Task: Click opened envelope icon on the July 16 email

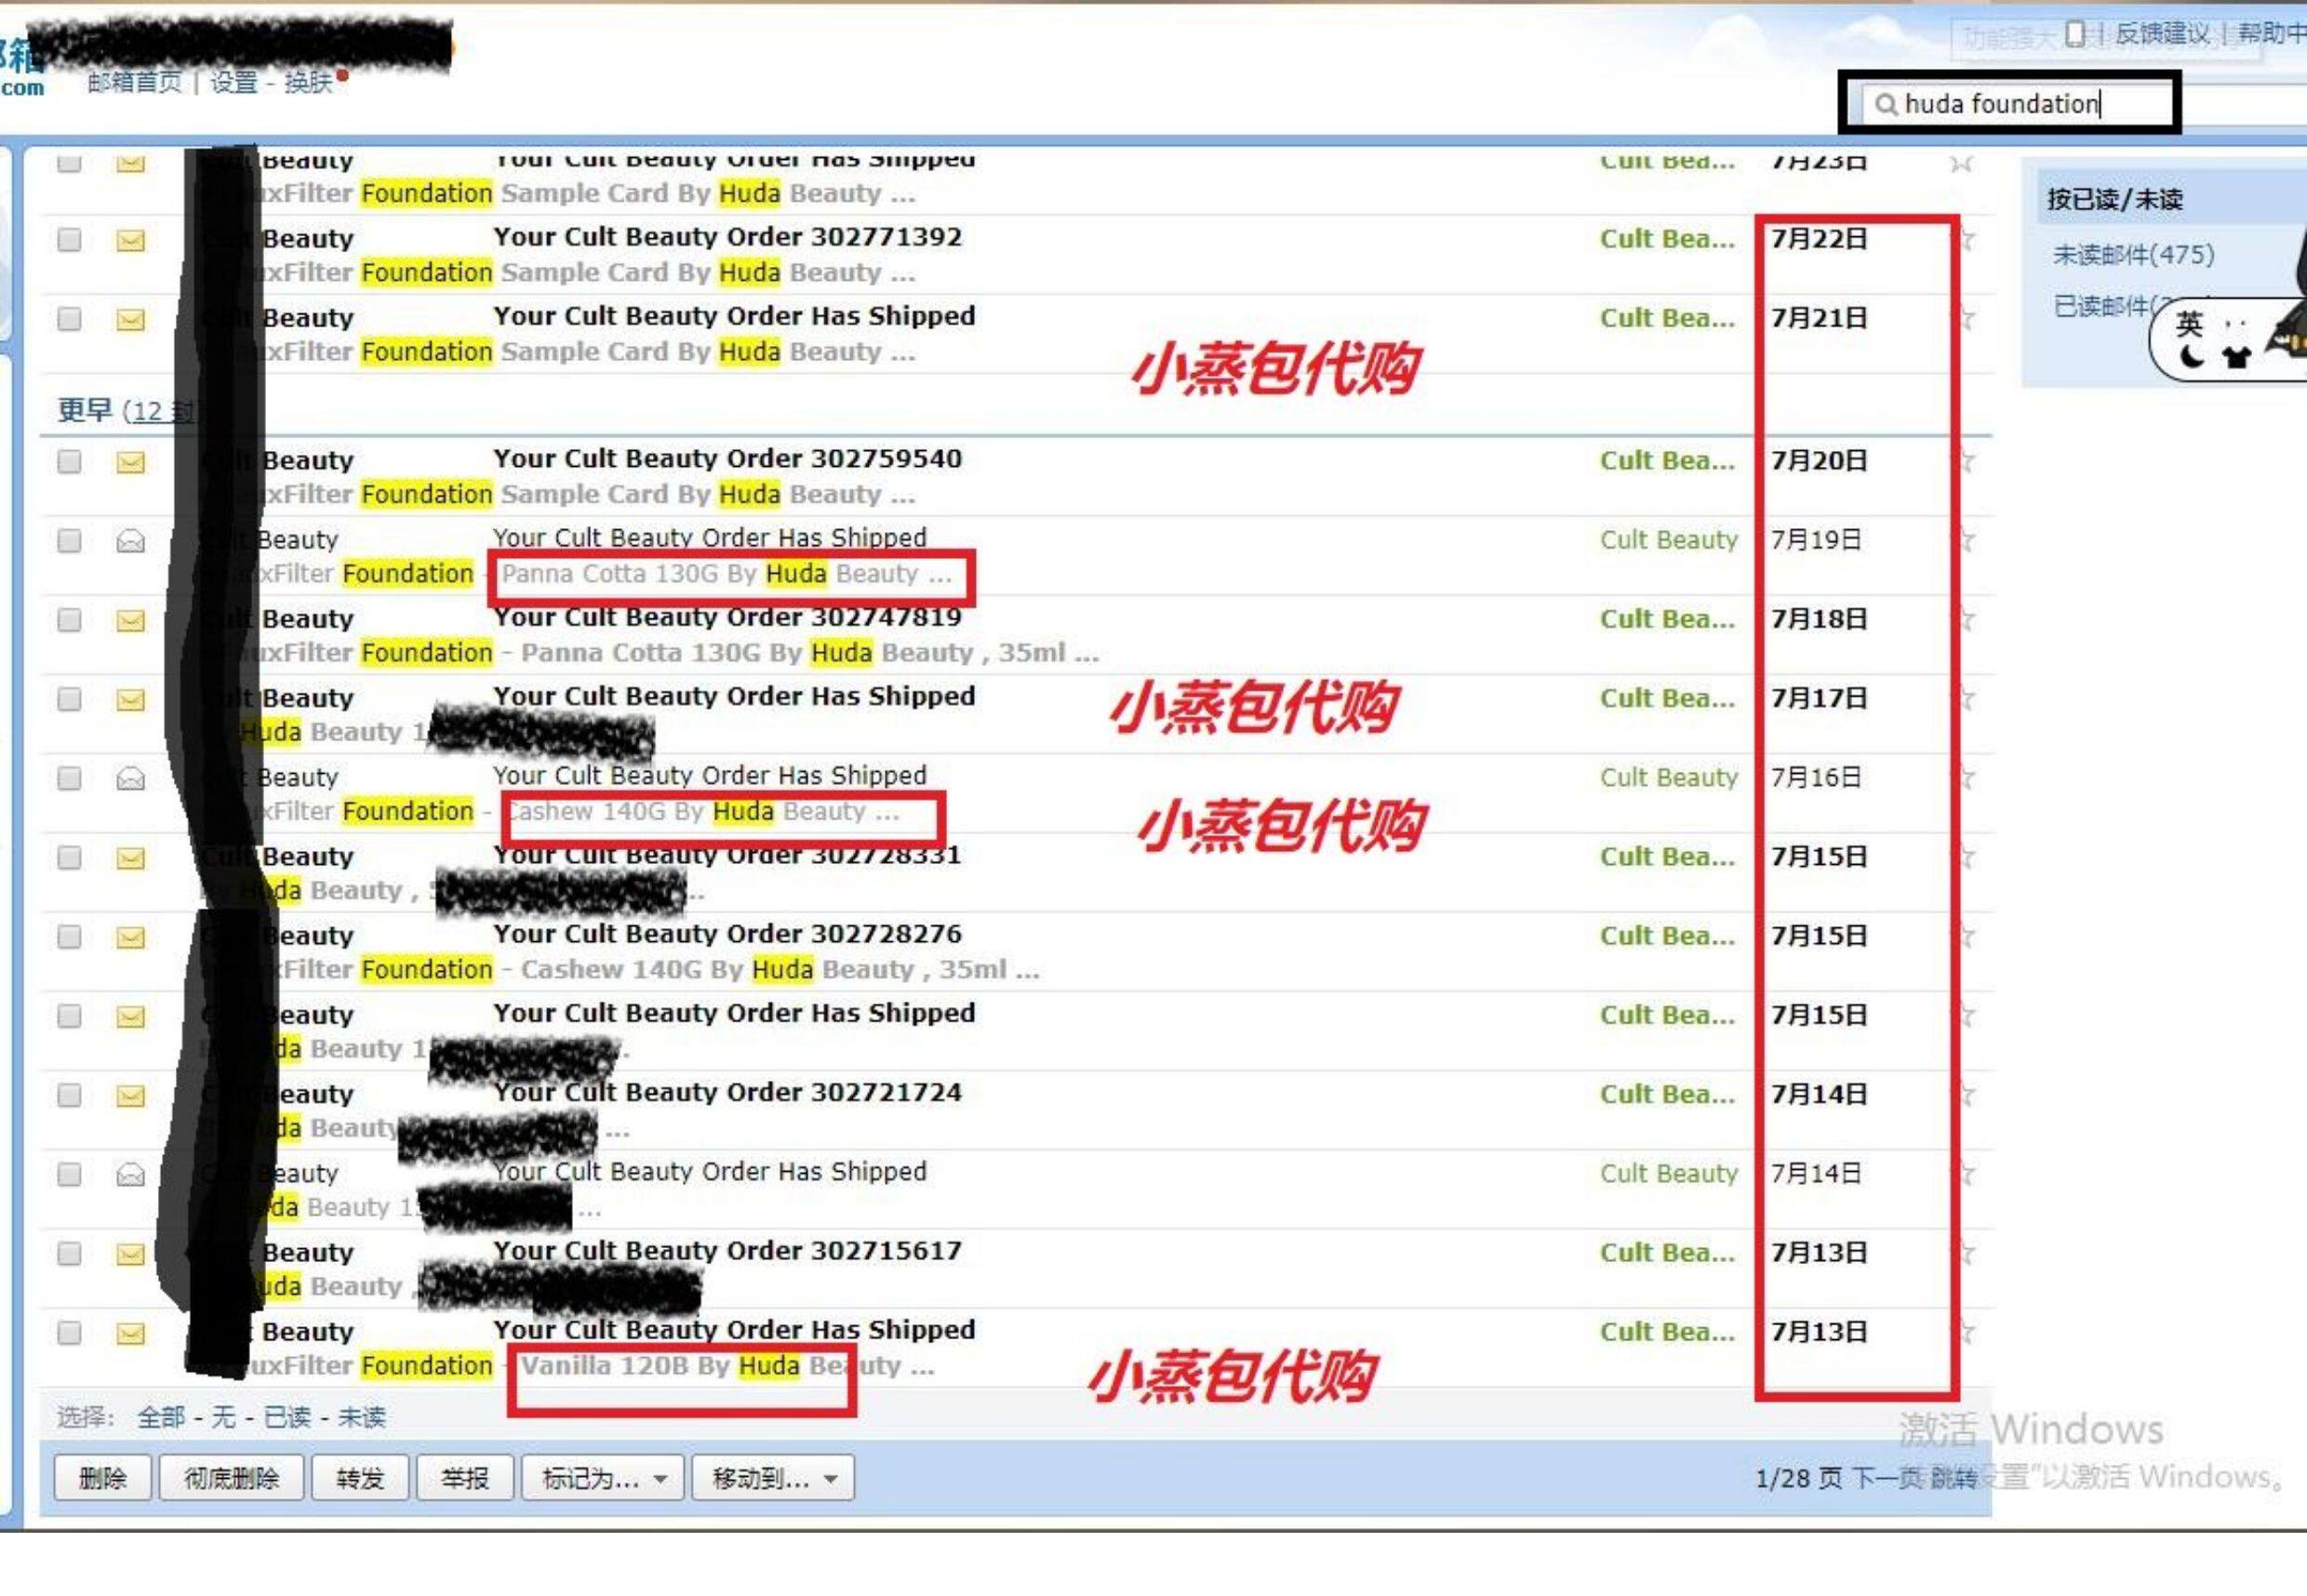Action: point(130,778)
